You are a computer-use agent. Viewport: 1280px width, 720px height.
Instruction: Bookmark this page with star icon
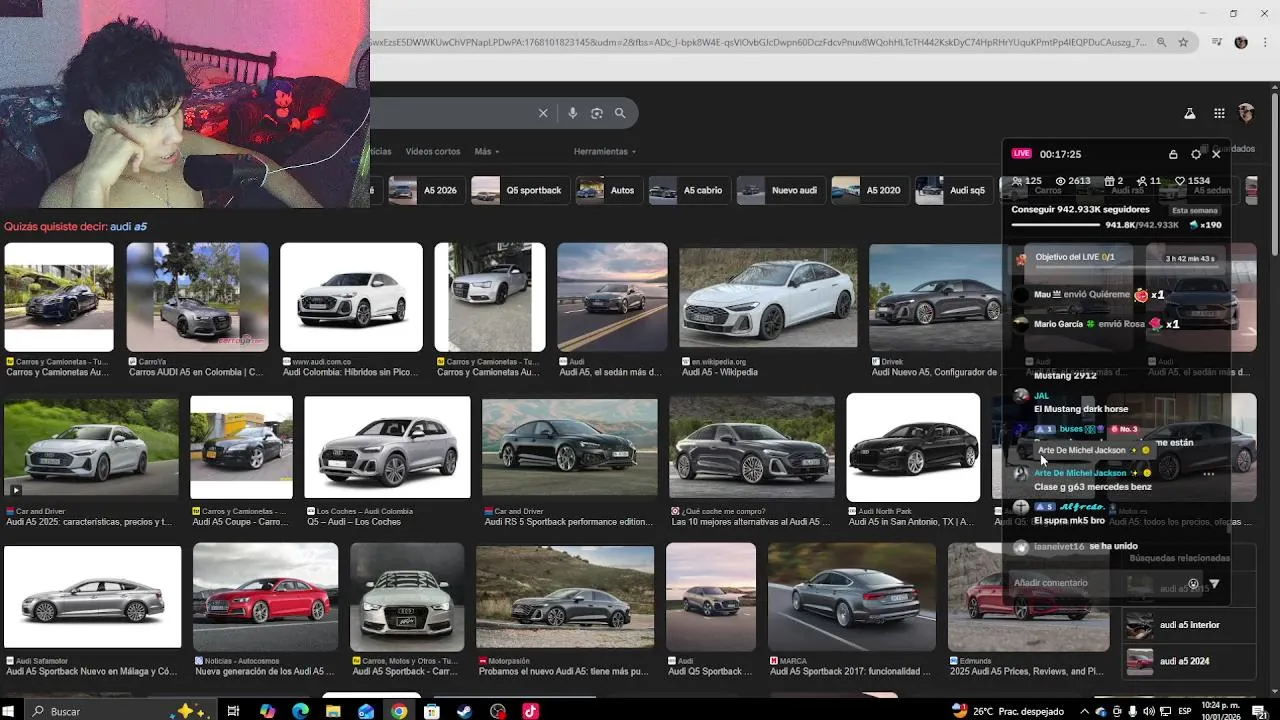click(1183, 42)
